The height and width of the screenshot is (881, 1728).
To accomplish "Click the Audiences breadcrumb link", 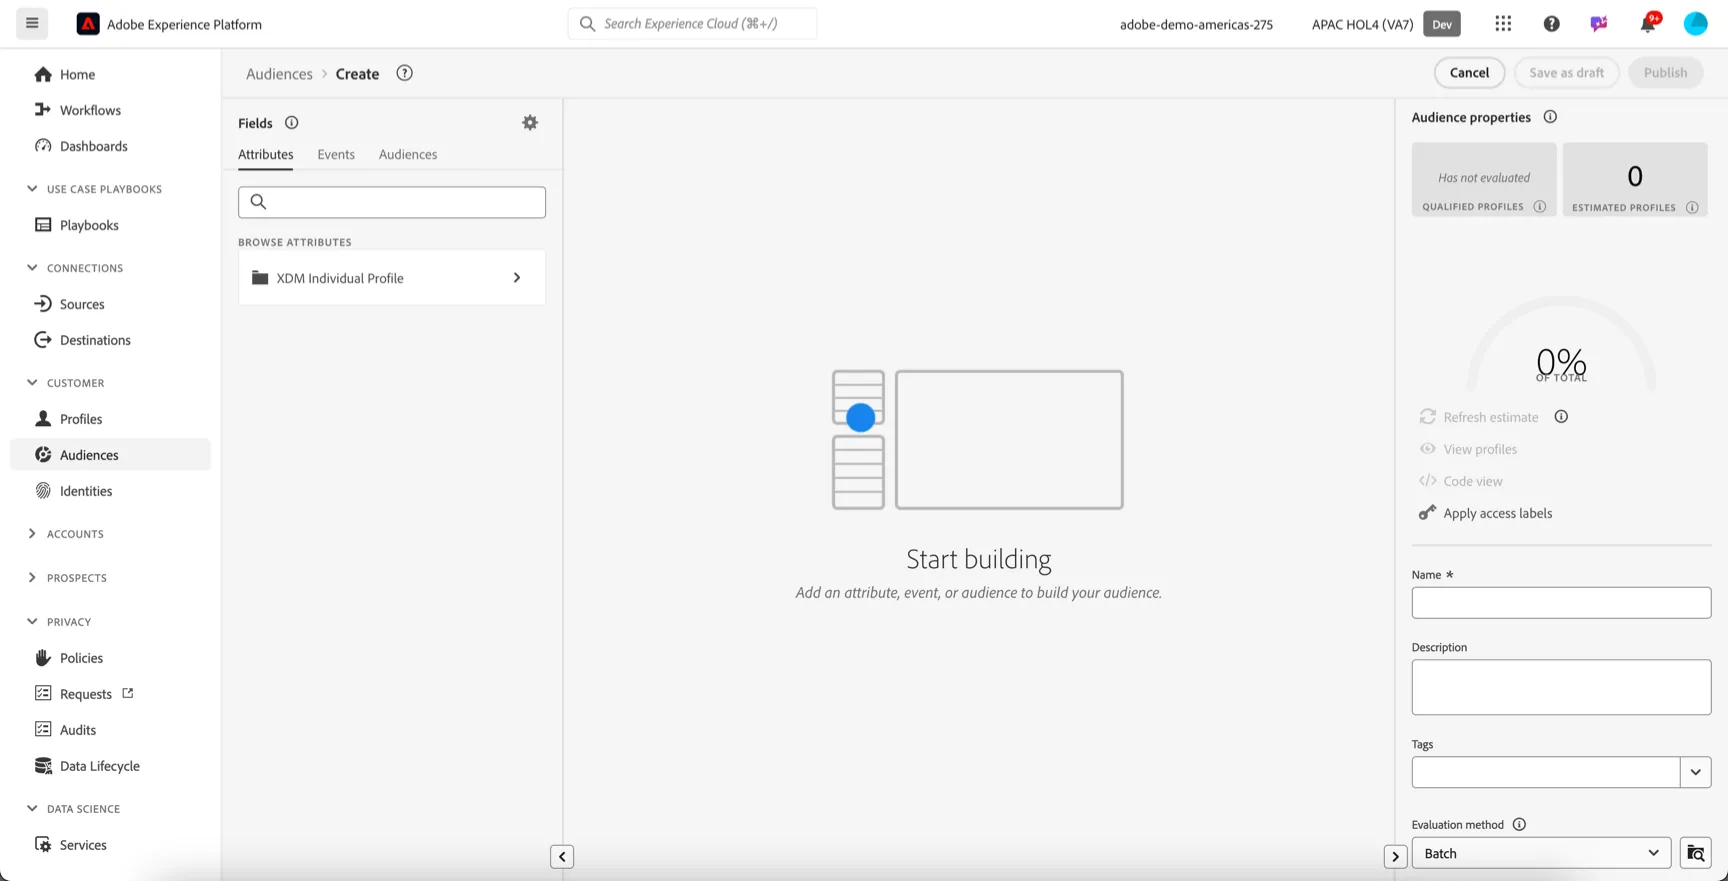I will tap(279, 74).
